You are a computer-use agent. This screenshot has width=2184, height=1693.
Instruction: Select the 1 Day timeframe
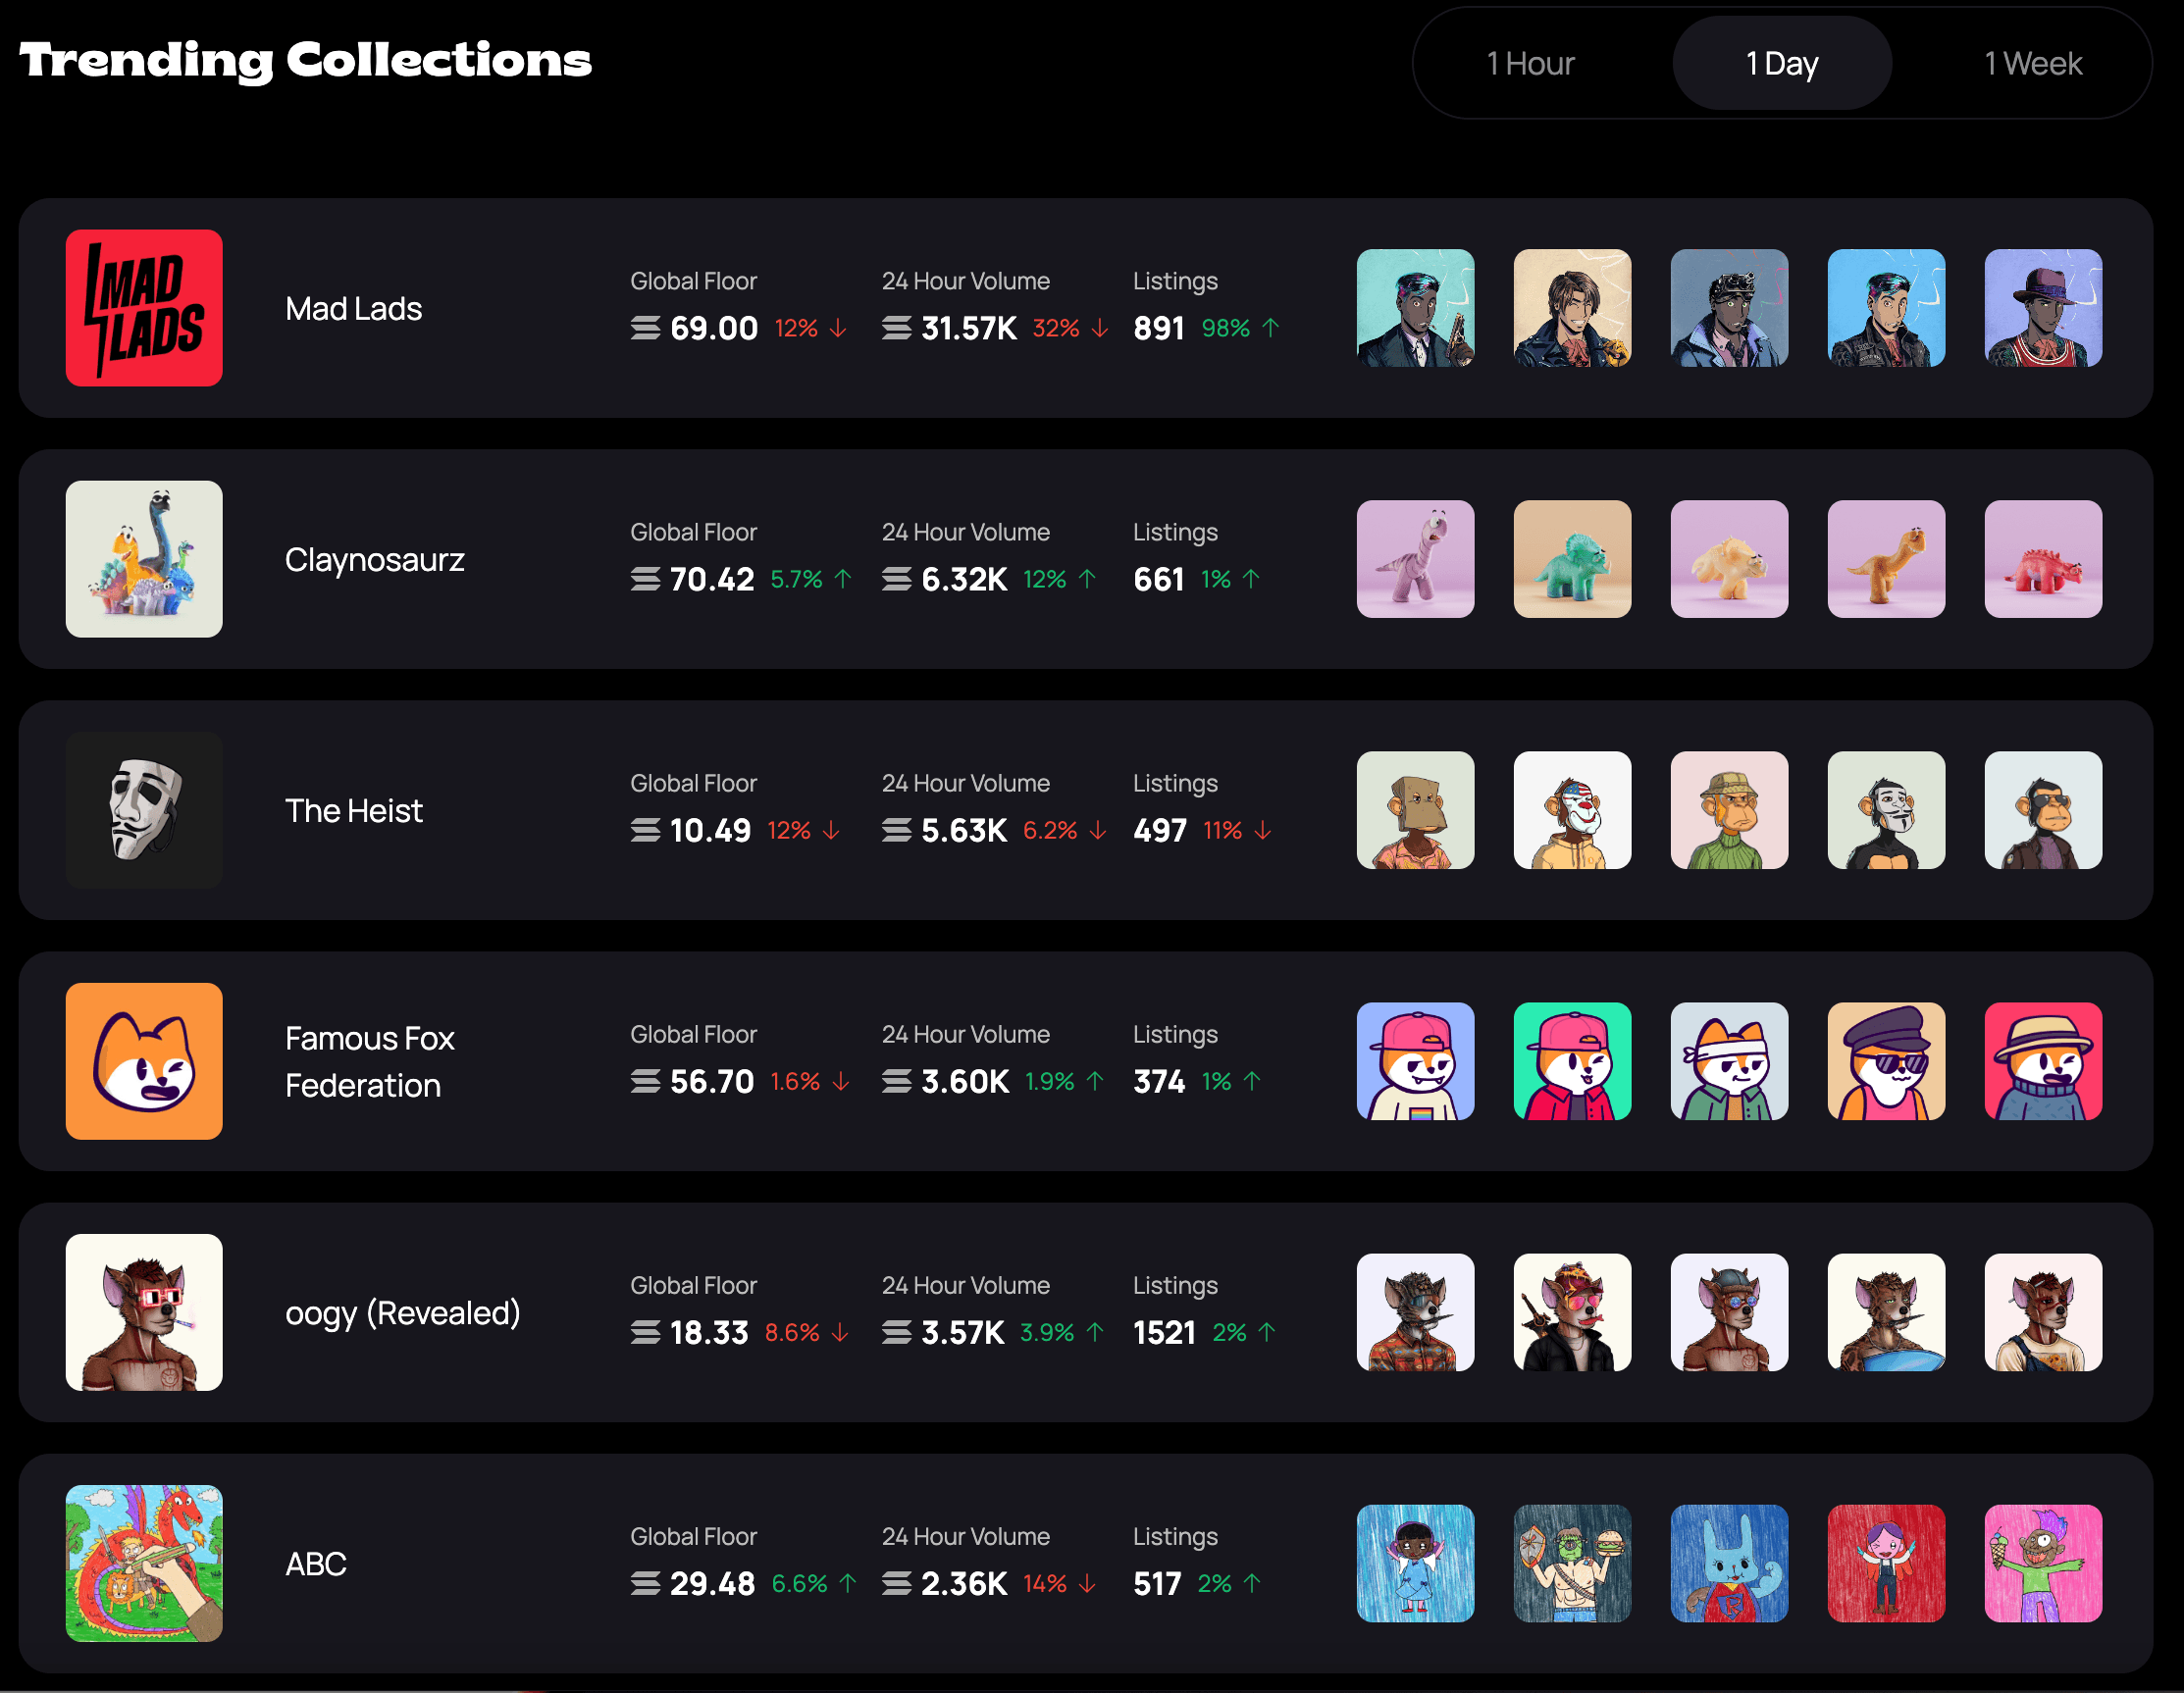coord(1781,63)
